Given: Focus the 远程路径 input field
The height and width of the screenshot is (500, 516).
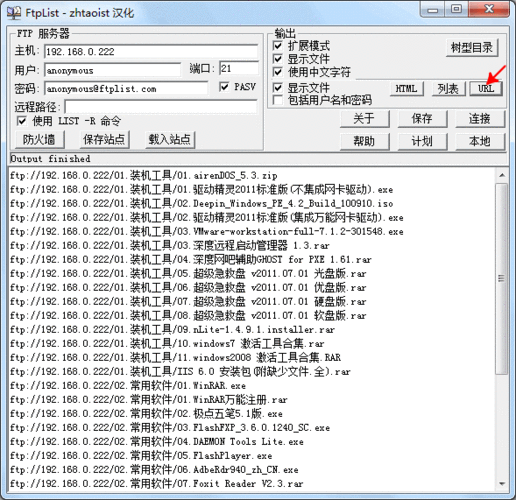Looking at the screenshot, I should click(x=161, y=107).
